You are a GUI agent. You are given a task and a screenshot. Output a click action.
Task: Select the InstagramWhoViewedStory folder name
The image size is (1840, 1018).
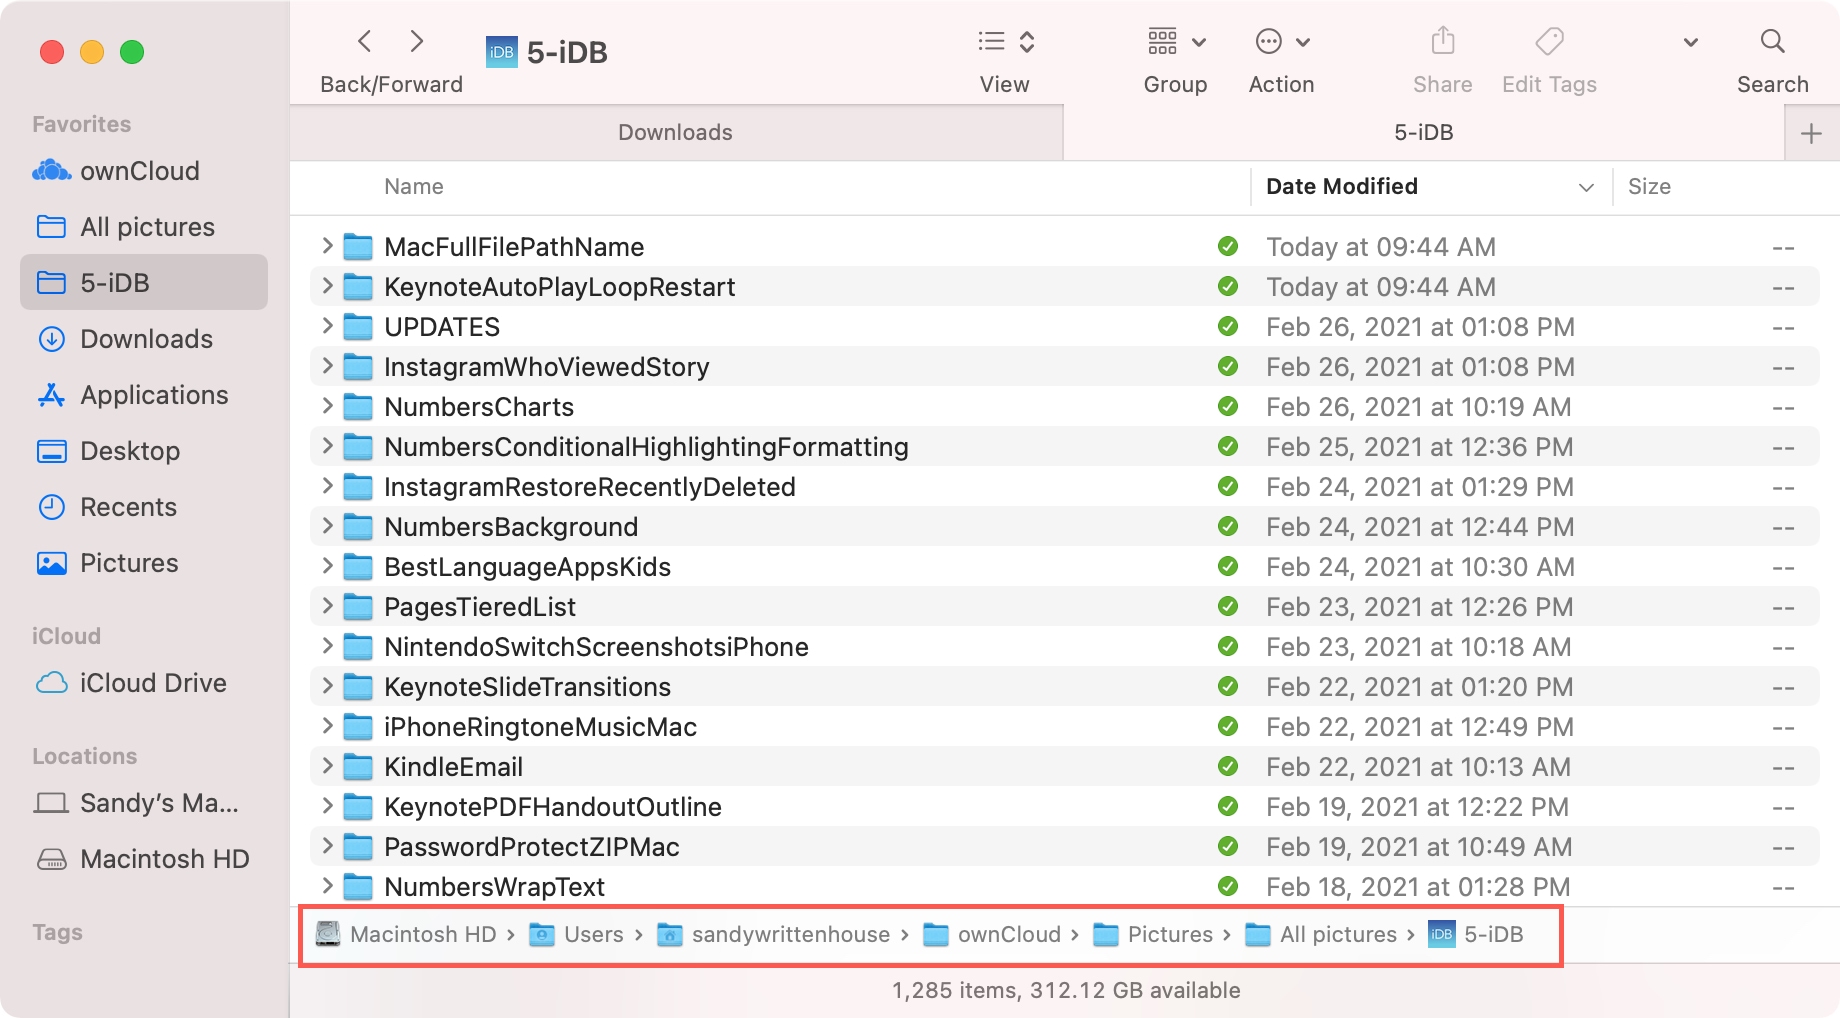(x=547, y=367)
